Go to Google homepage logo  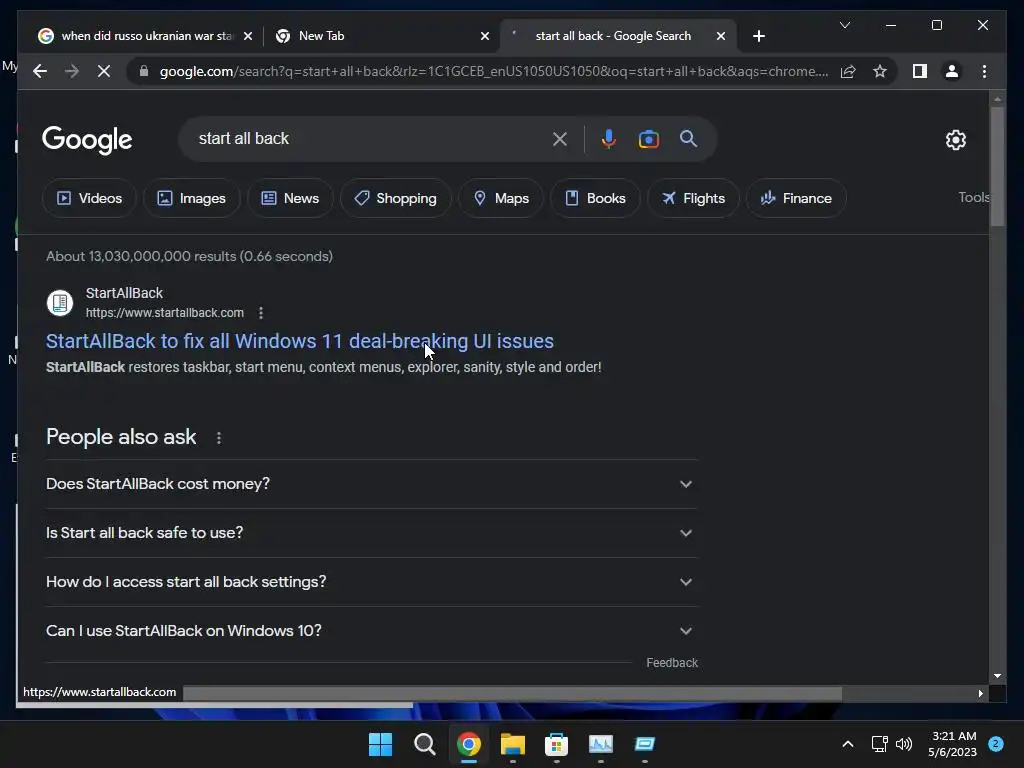click(x=87, y=140)
